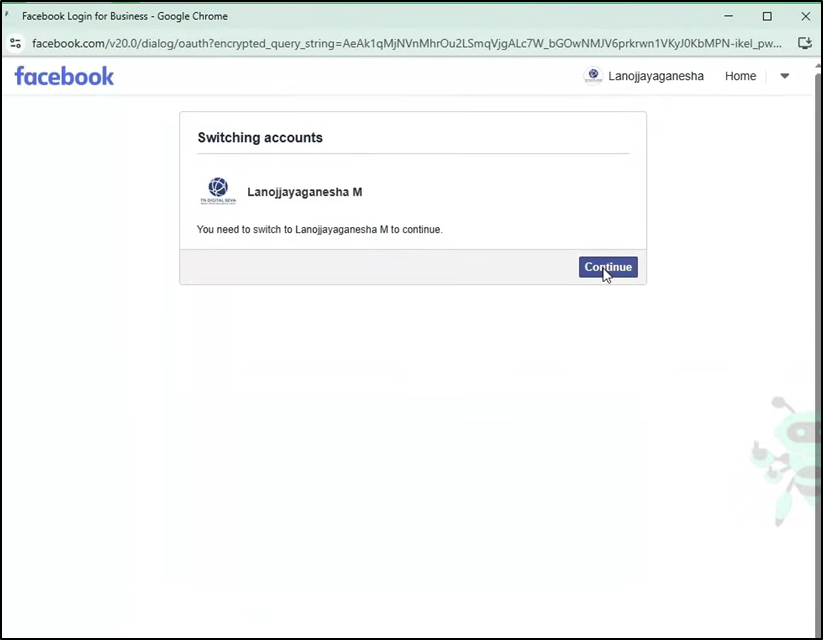Click the TN Digital Seva account logo
823x640 pixels.
tap(217, 191)
